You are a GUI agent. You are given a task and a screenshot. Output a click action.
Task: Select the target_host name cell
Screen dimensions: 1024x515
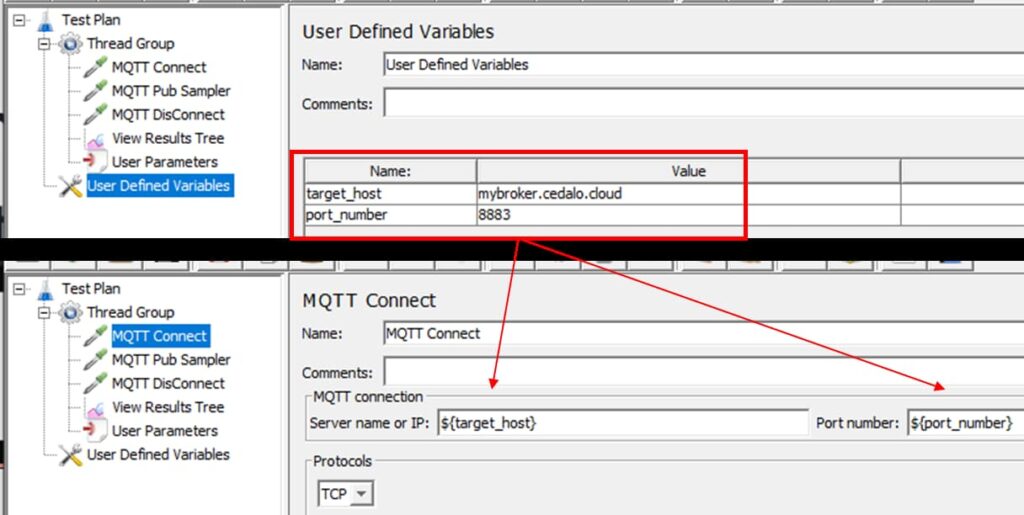(390, 194)
